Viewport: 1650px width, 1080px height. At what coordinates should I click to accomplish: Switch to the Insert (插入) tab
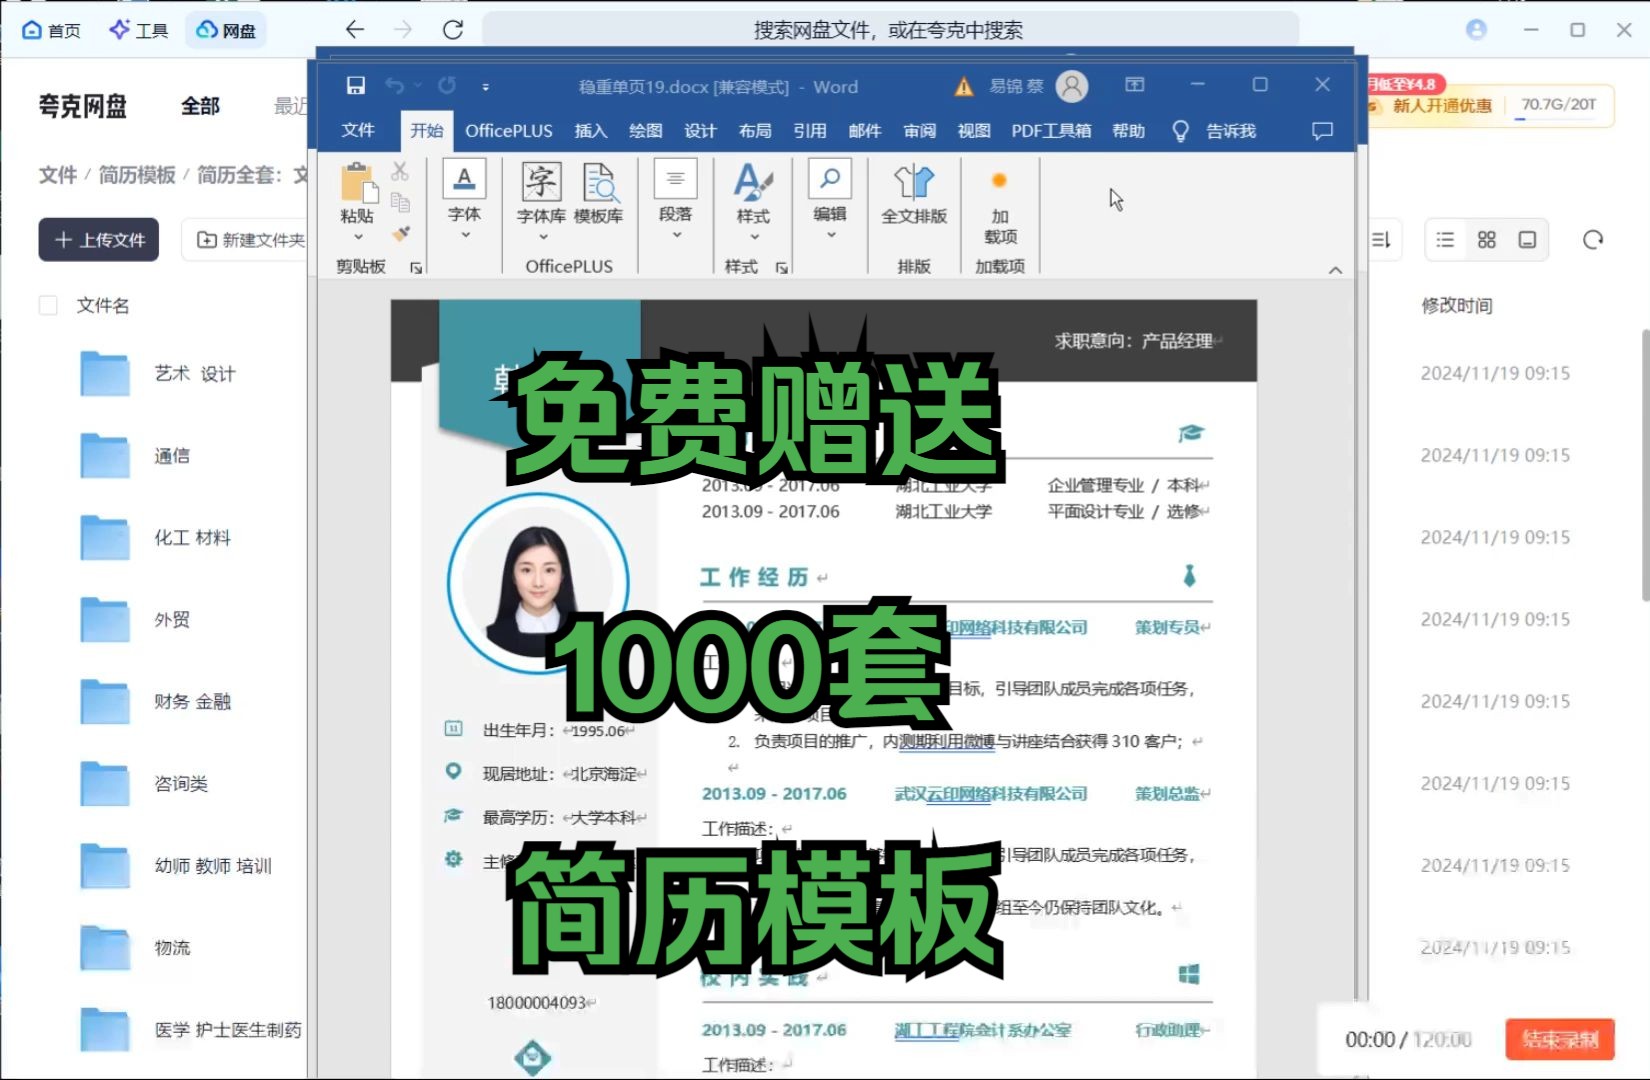(590, 130)
